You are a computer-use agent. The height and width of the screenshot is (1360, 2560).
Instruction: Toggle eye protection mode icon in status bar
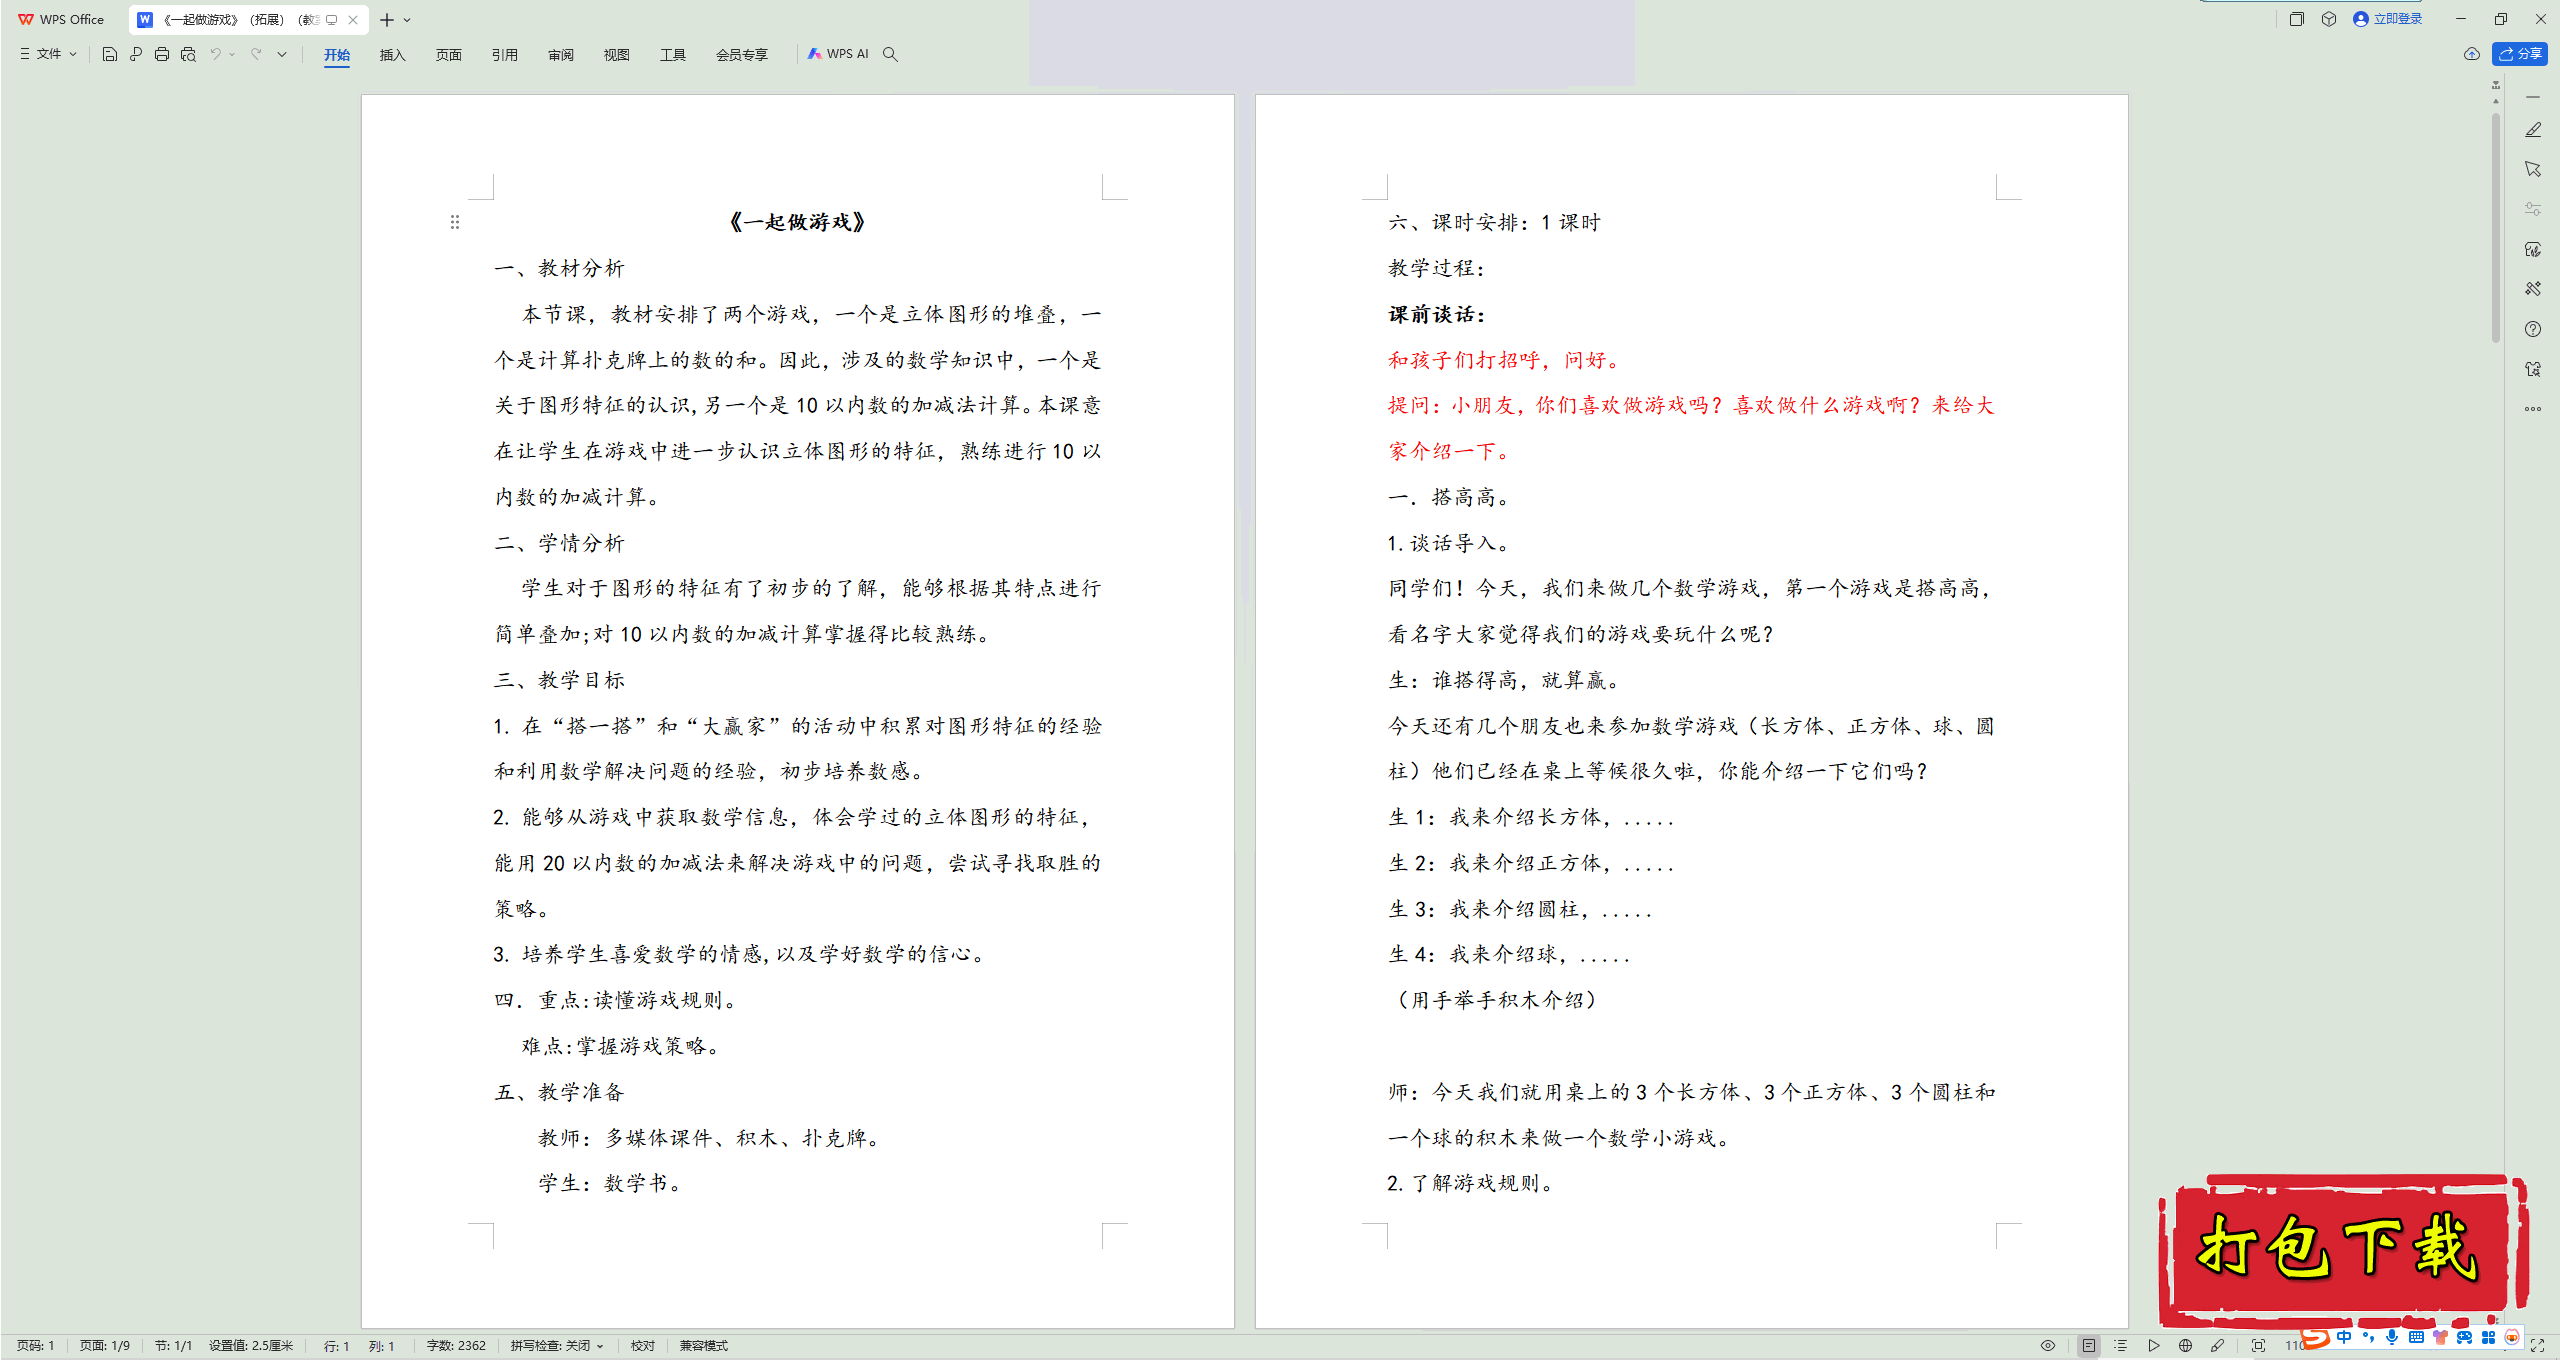[x=2048, y=1346]
